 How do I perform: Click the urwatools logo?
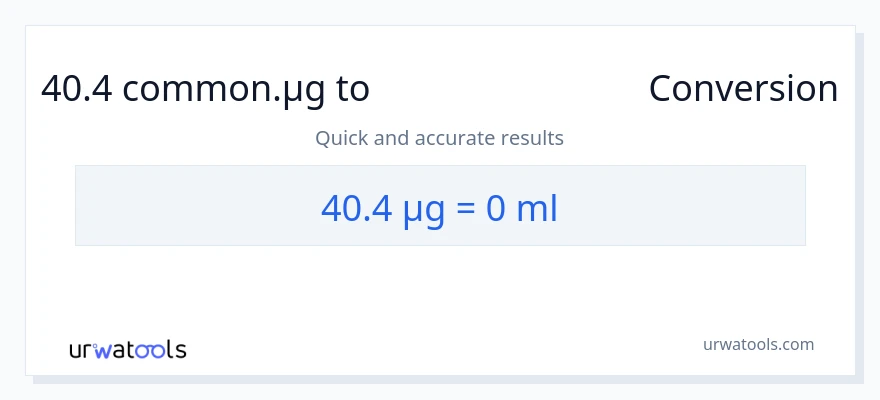coord(127,349)
